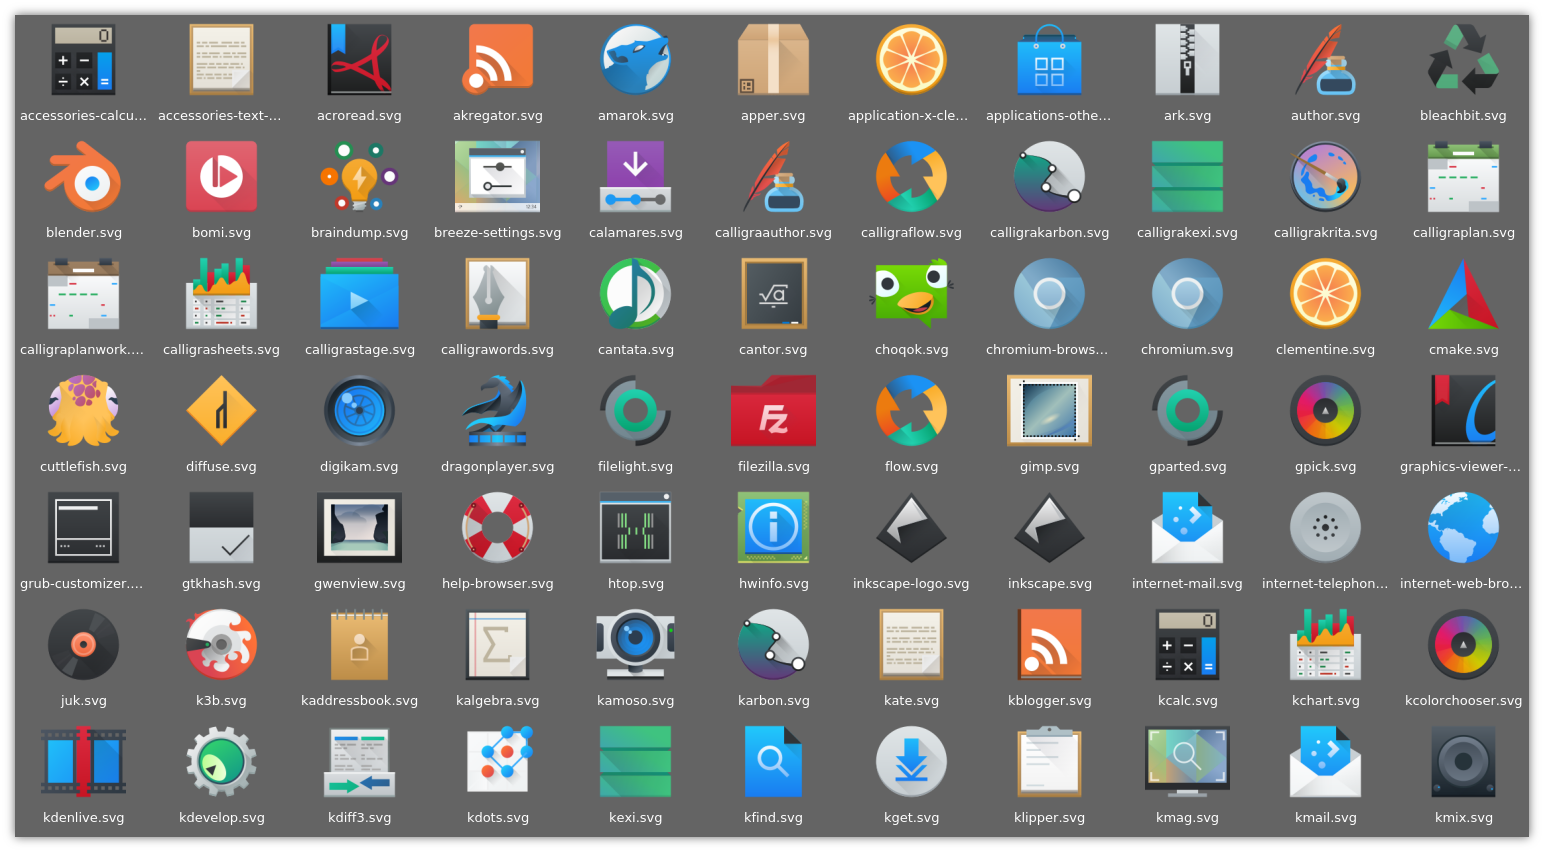Click the gimp.svg picture frame icon

1049,410
